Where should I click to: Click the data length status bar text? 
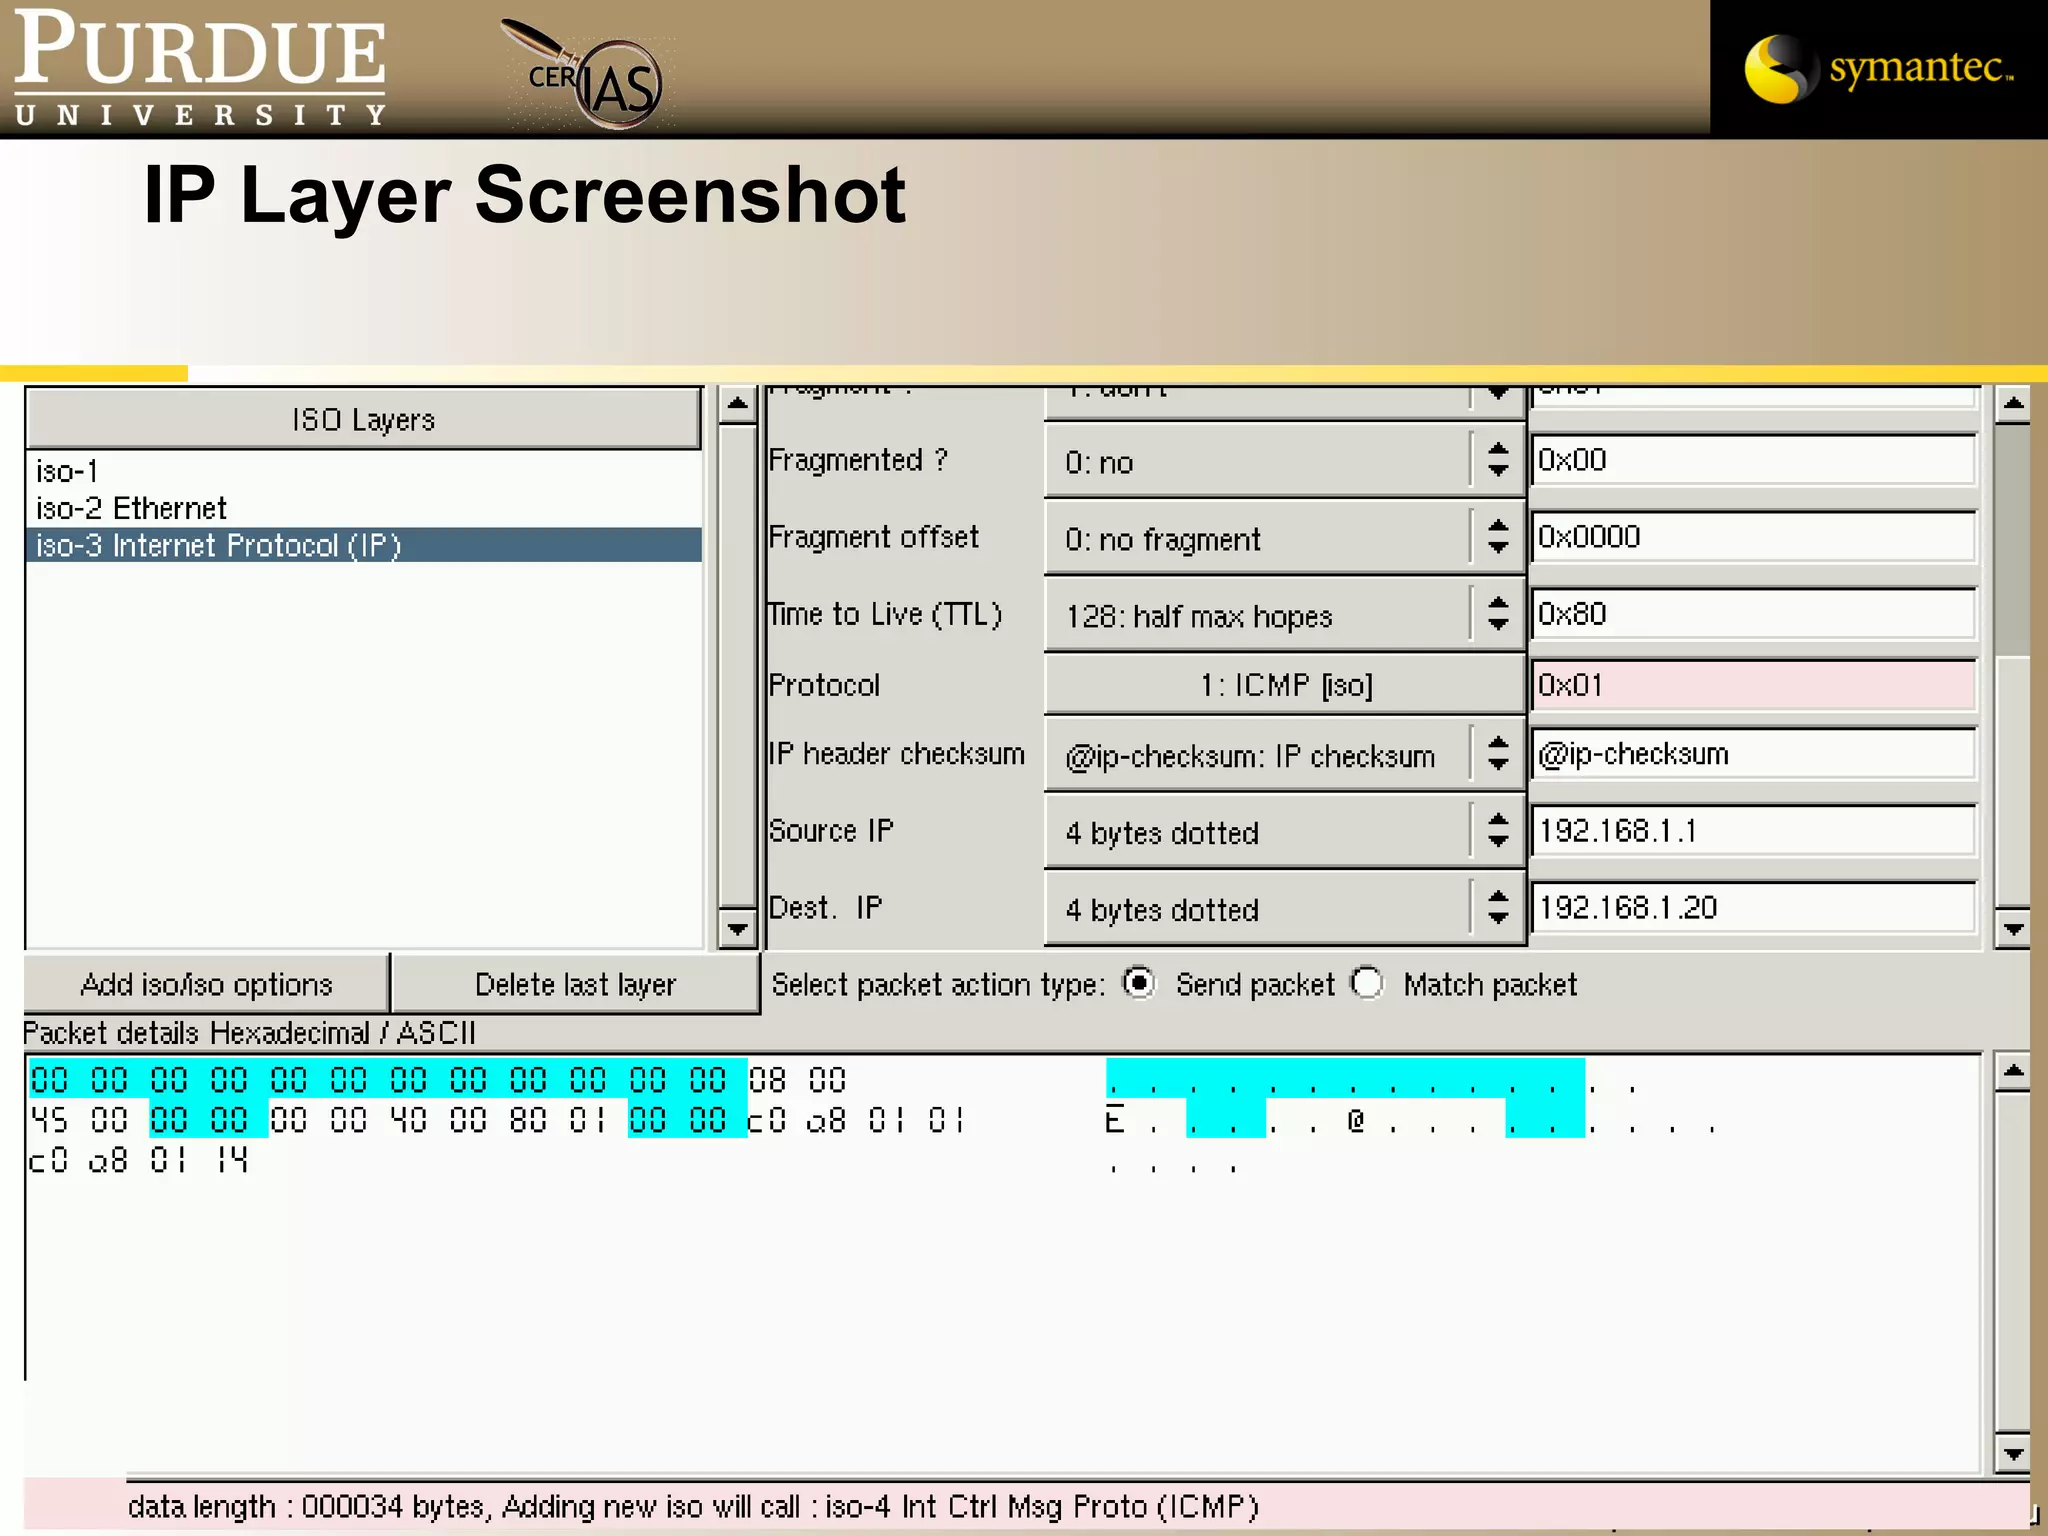(x=693, y=1506)
